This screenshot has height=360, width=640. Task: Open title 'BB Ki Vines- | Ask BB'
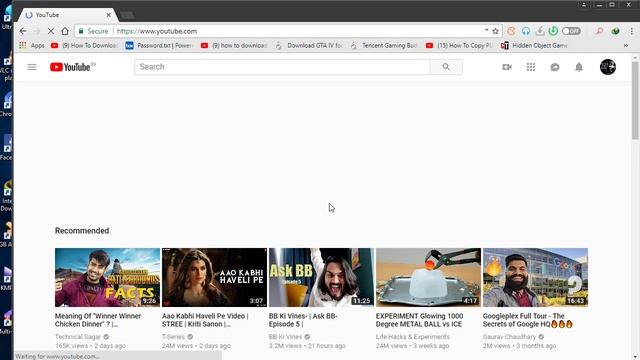pos(303,320)
